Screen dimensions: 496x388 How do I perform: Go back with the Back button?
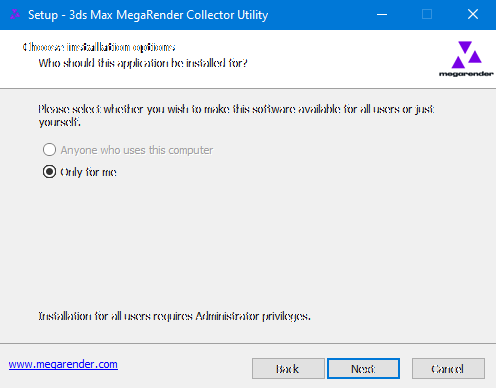[x=288, y=369]
